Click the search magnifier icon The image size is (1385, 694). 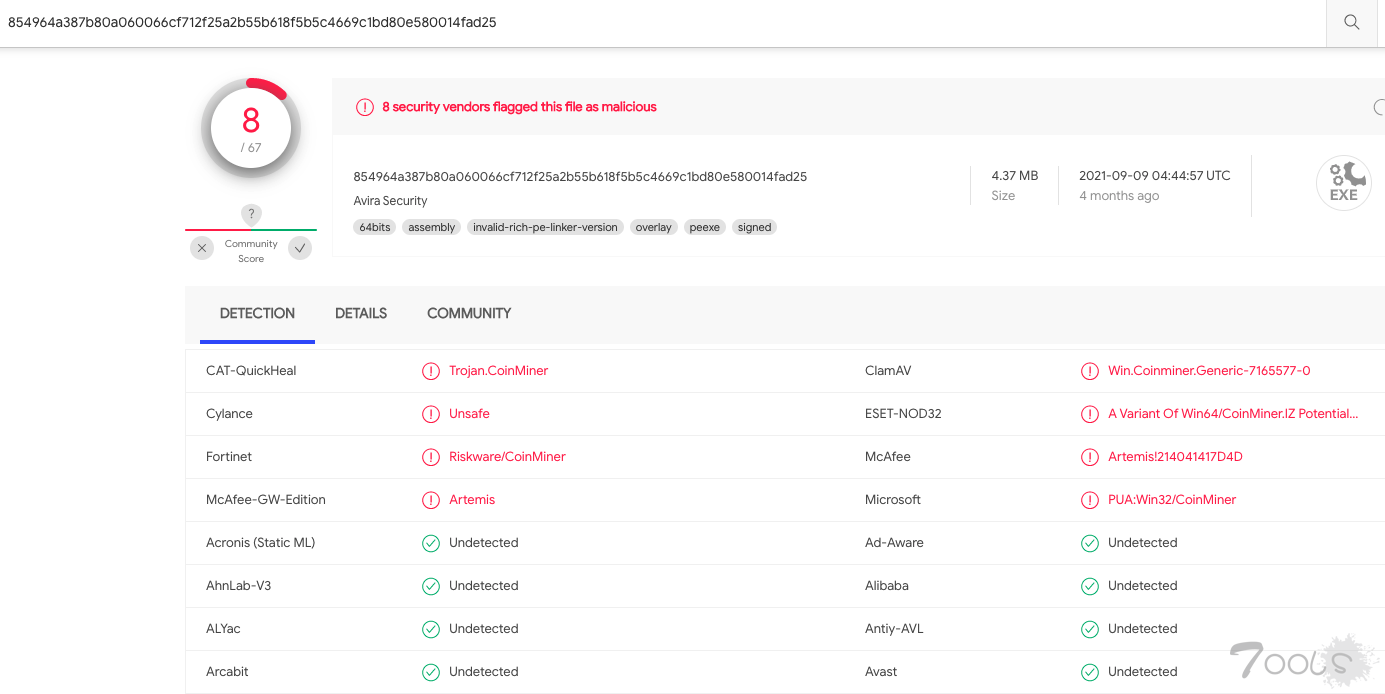click(x=1352, y=22)
